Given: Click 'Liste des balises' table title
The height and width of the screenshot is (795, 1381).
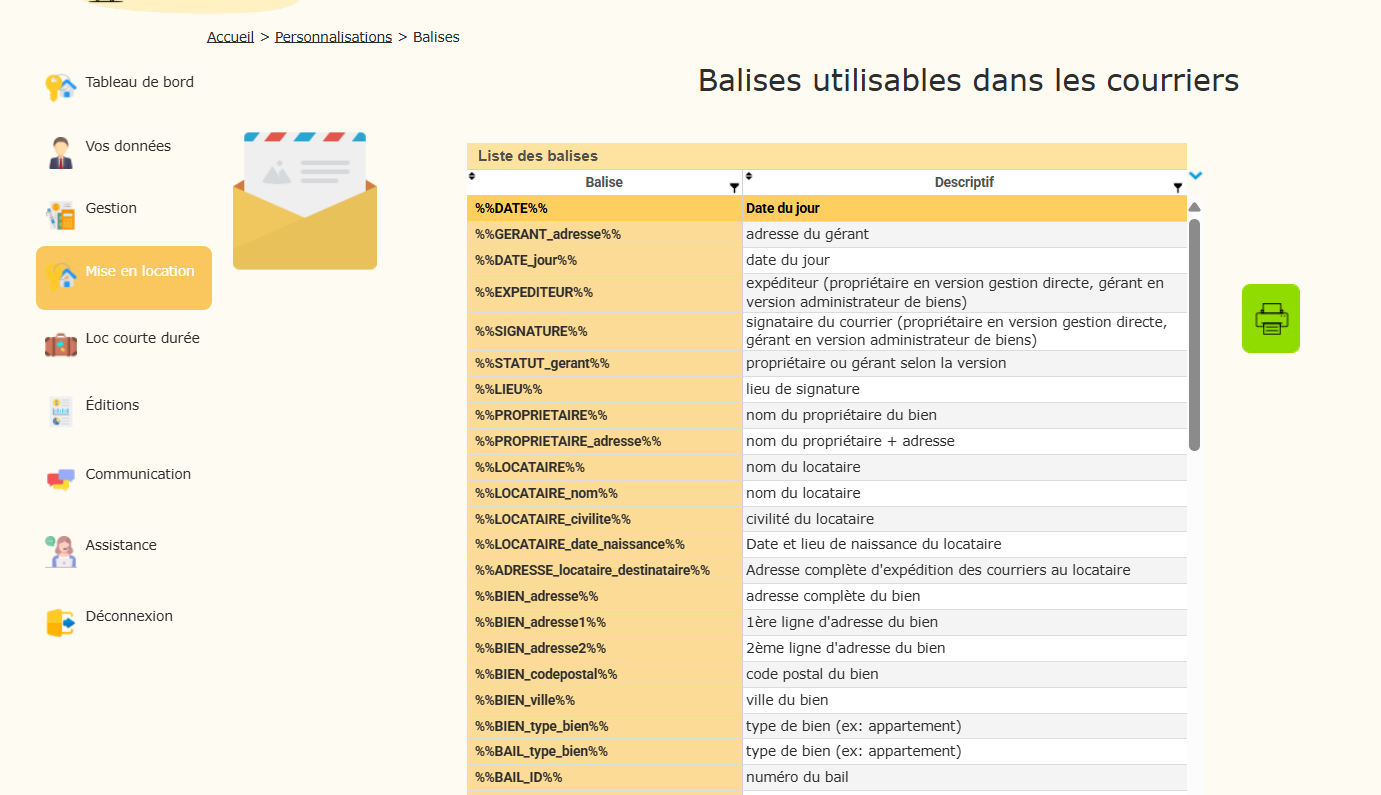Looking at the screenshot, I should pos(538,156).
